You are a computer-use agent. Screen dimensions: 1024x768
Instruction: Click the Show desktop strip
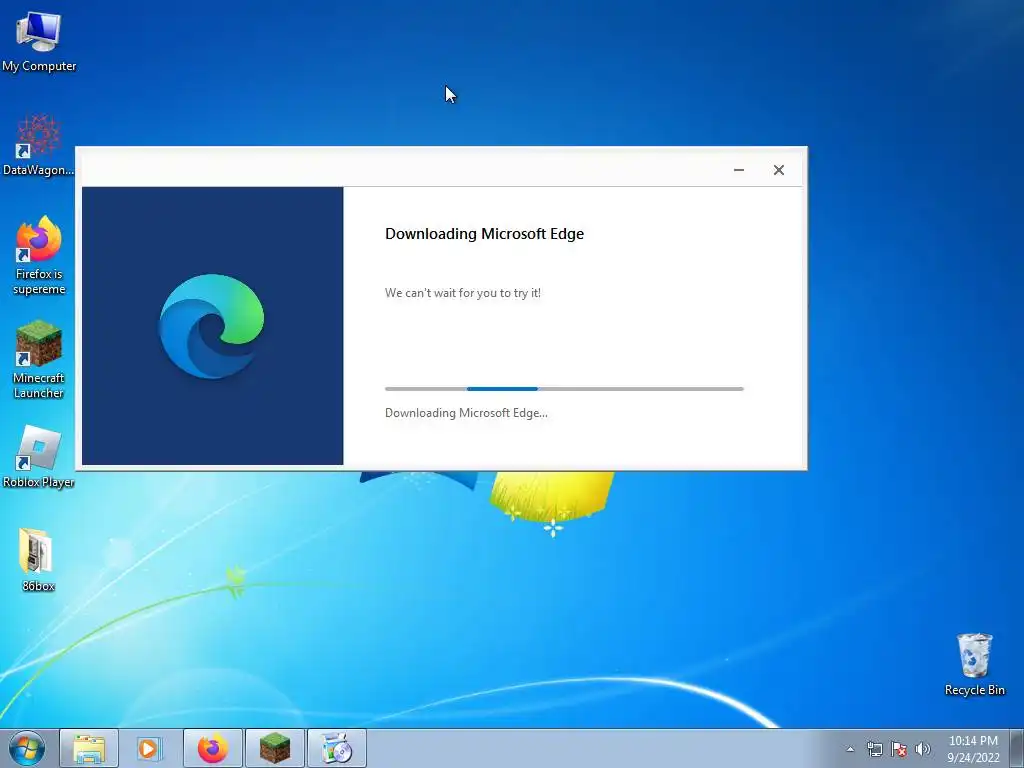coord(1017,748)
